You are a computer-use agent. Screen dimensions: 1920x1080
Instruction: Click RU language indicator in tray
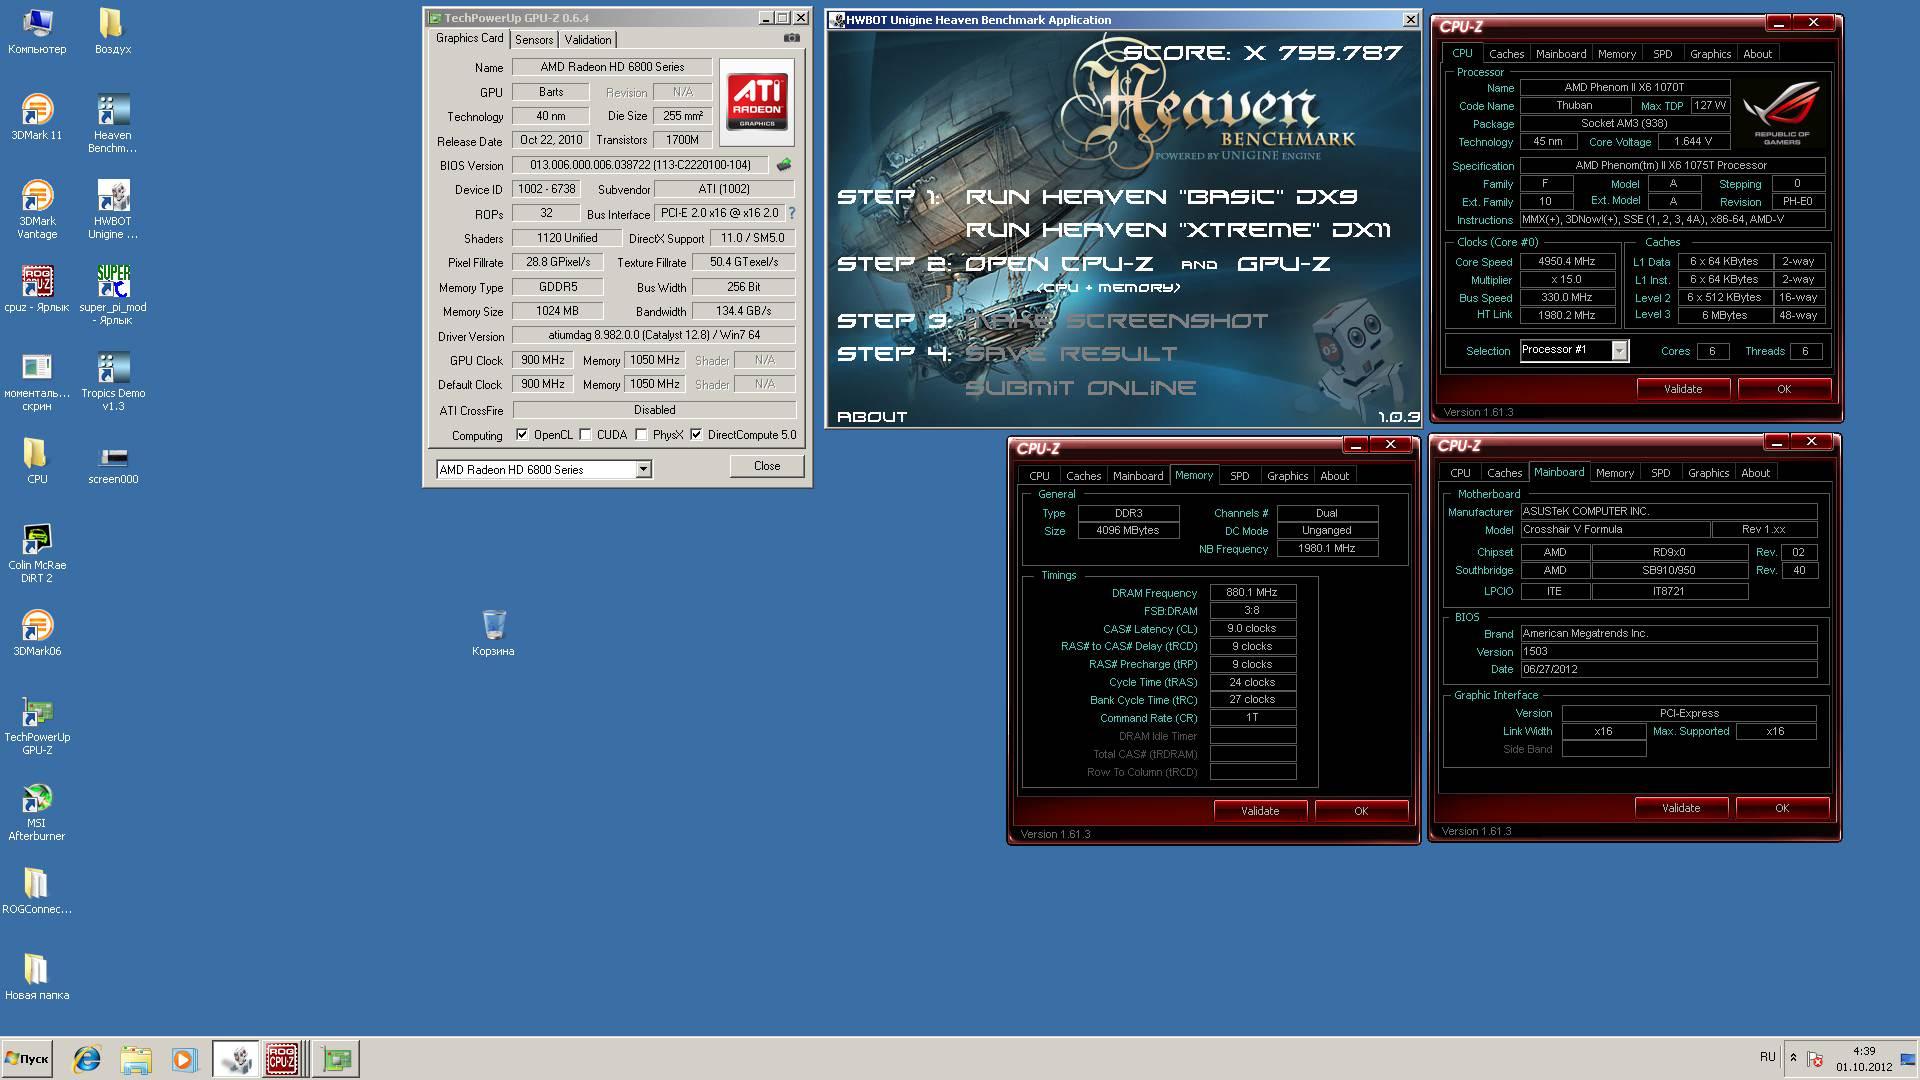point(1767,1057)
